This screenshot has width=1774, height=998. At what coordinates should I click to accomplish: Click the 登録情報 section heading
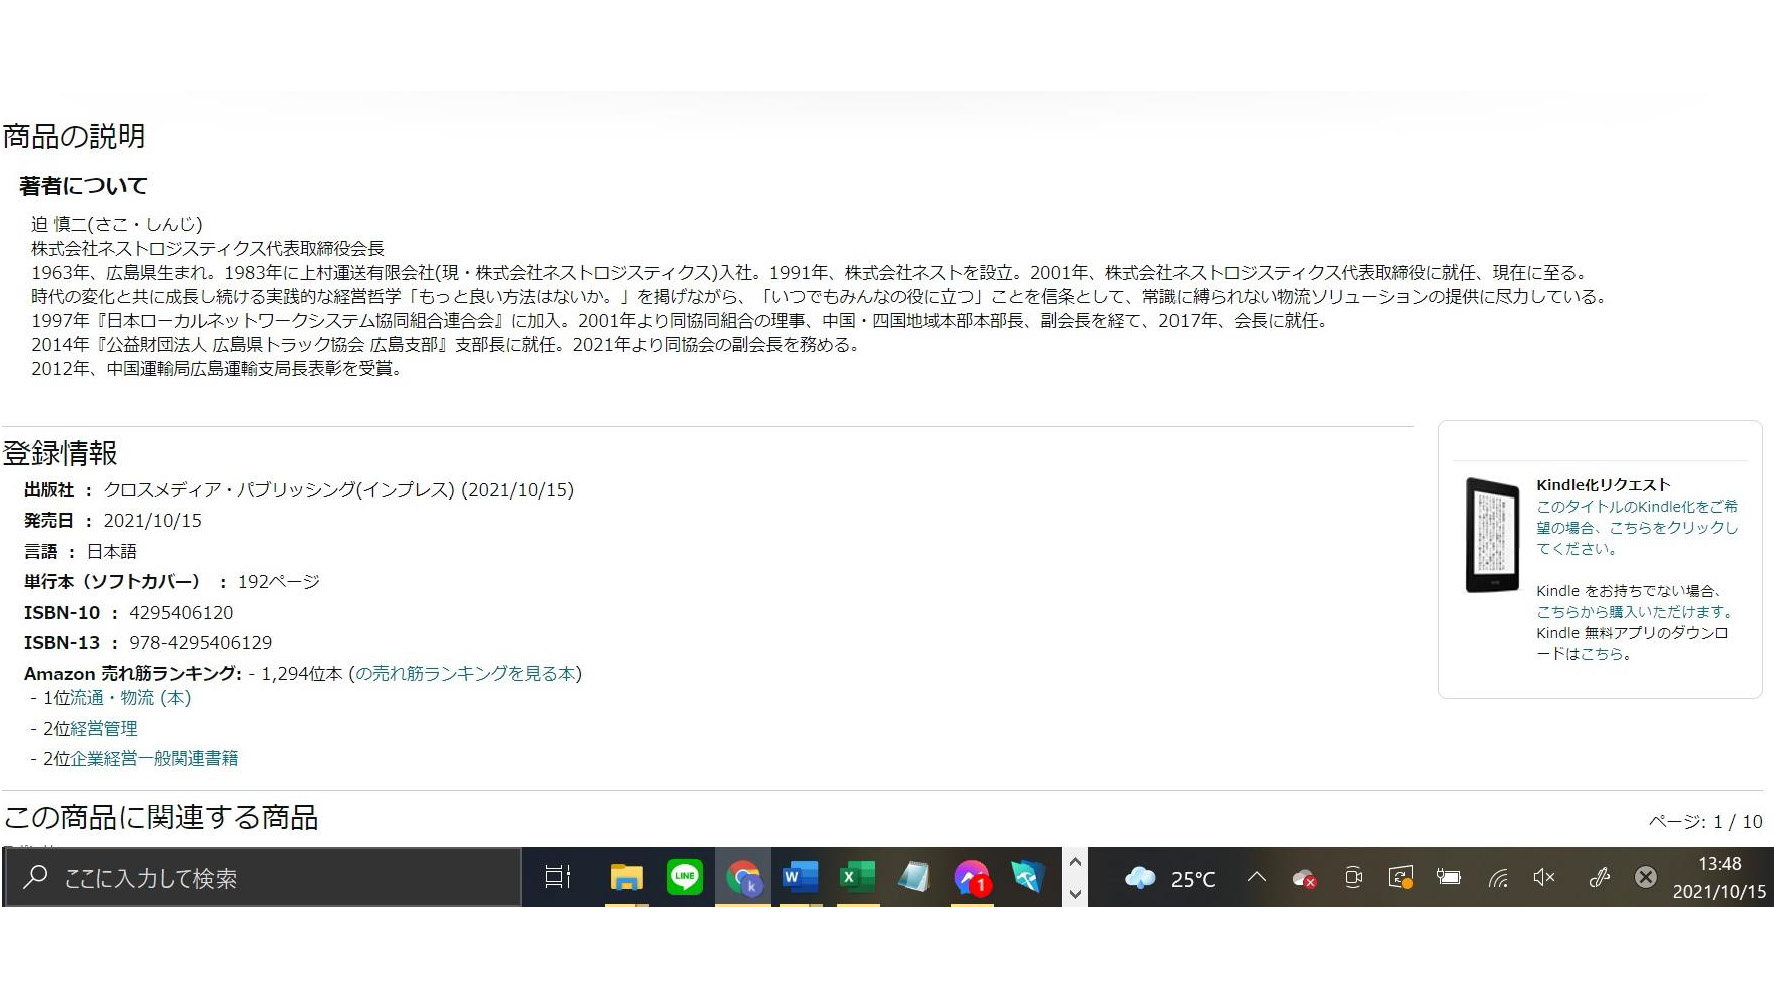coord(60,453)
